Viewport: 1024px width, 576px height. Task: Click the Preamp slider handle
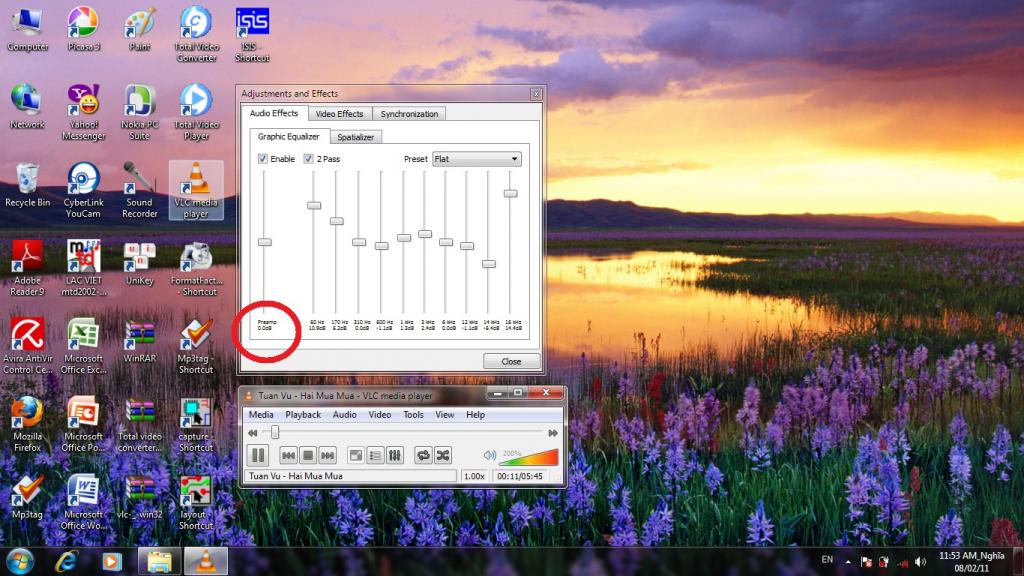click(264, 242)
